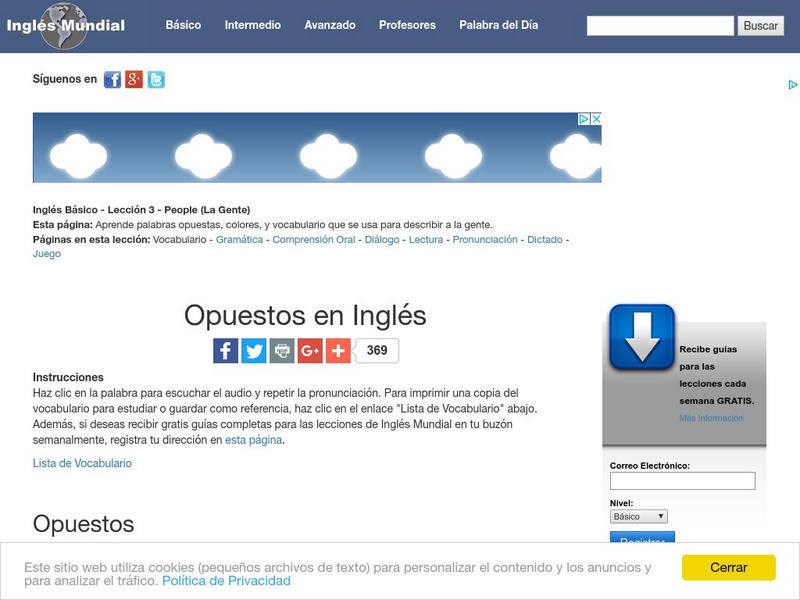Share on Facebook using the blue share button
This screenshot has height=600, width=800.
(226, 351)
